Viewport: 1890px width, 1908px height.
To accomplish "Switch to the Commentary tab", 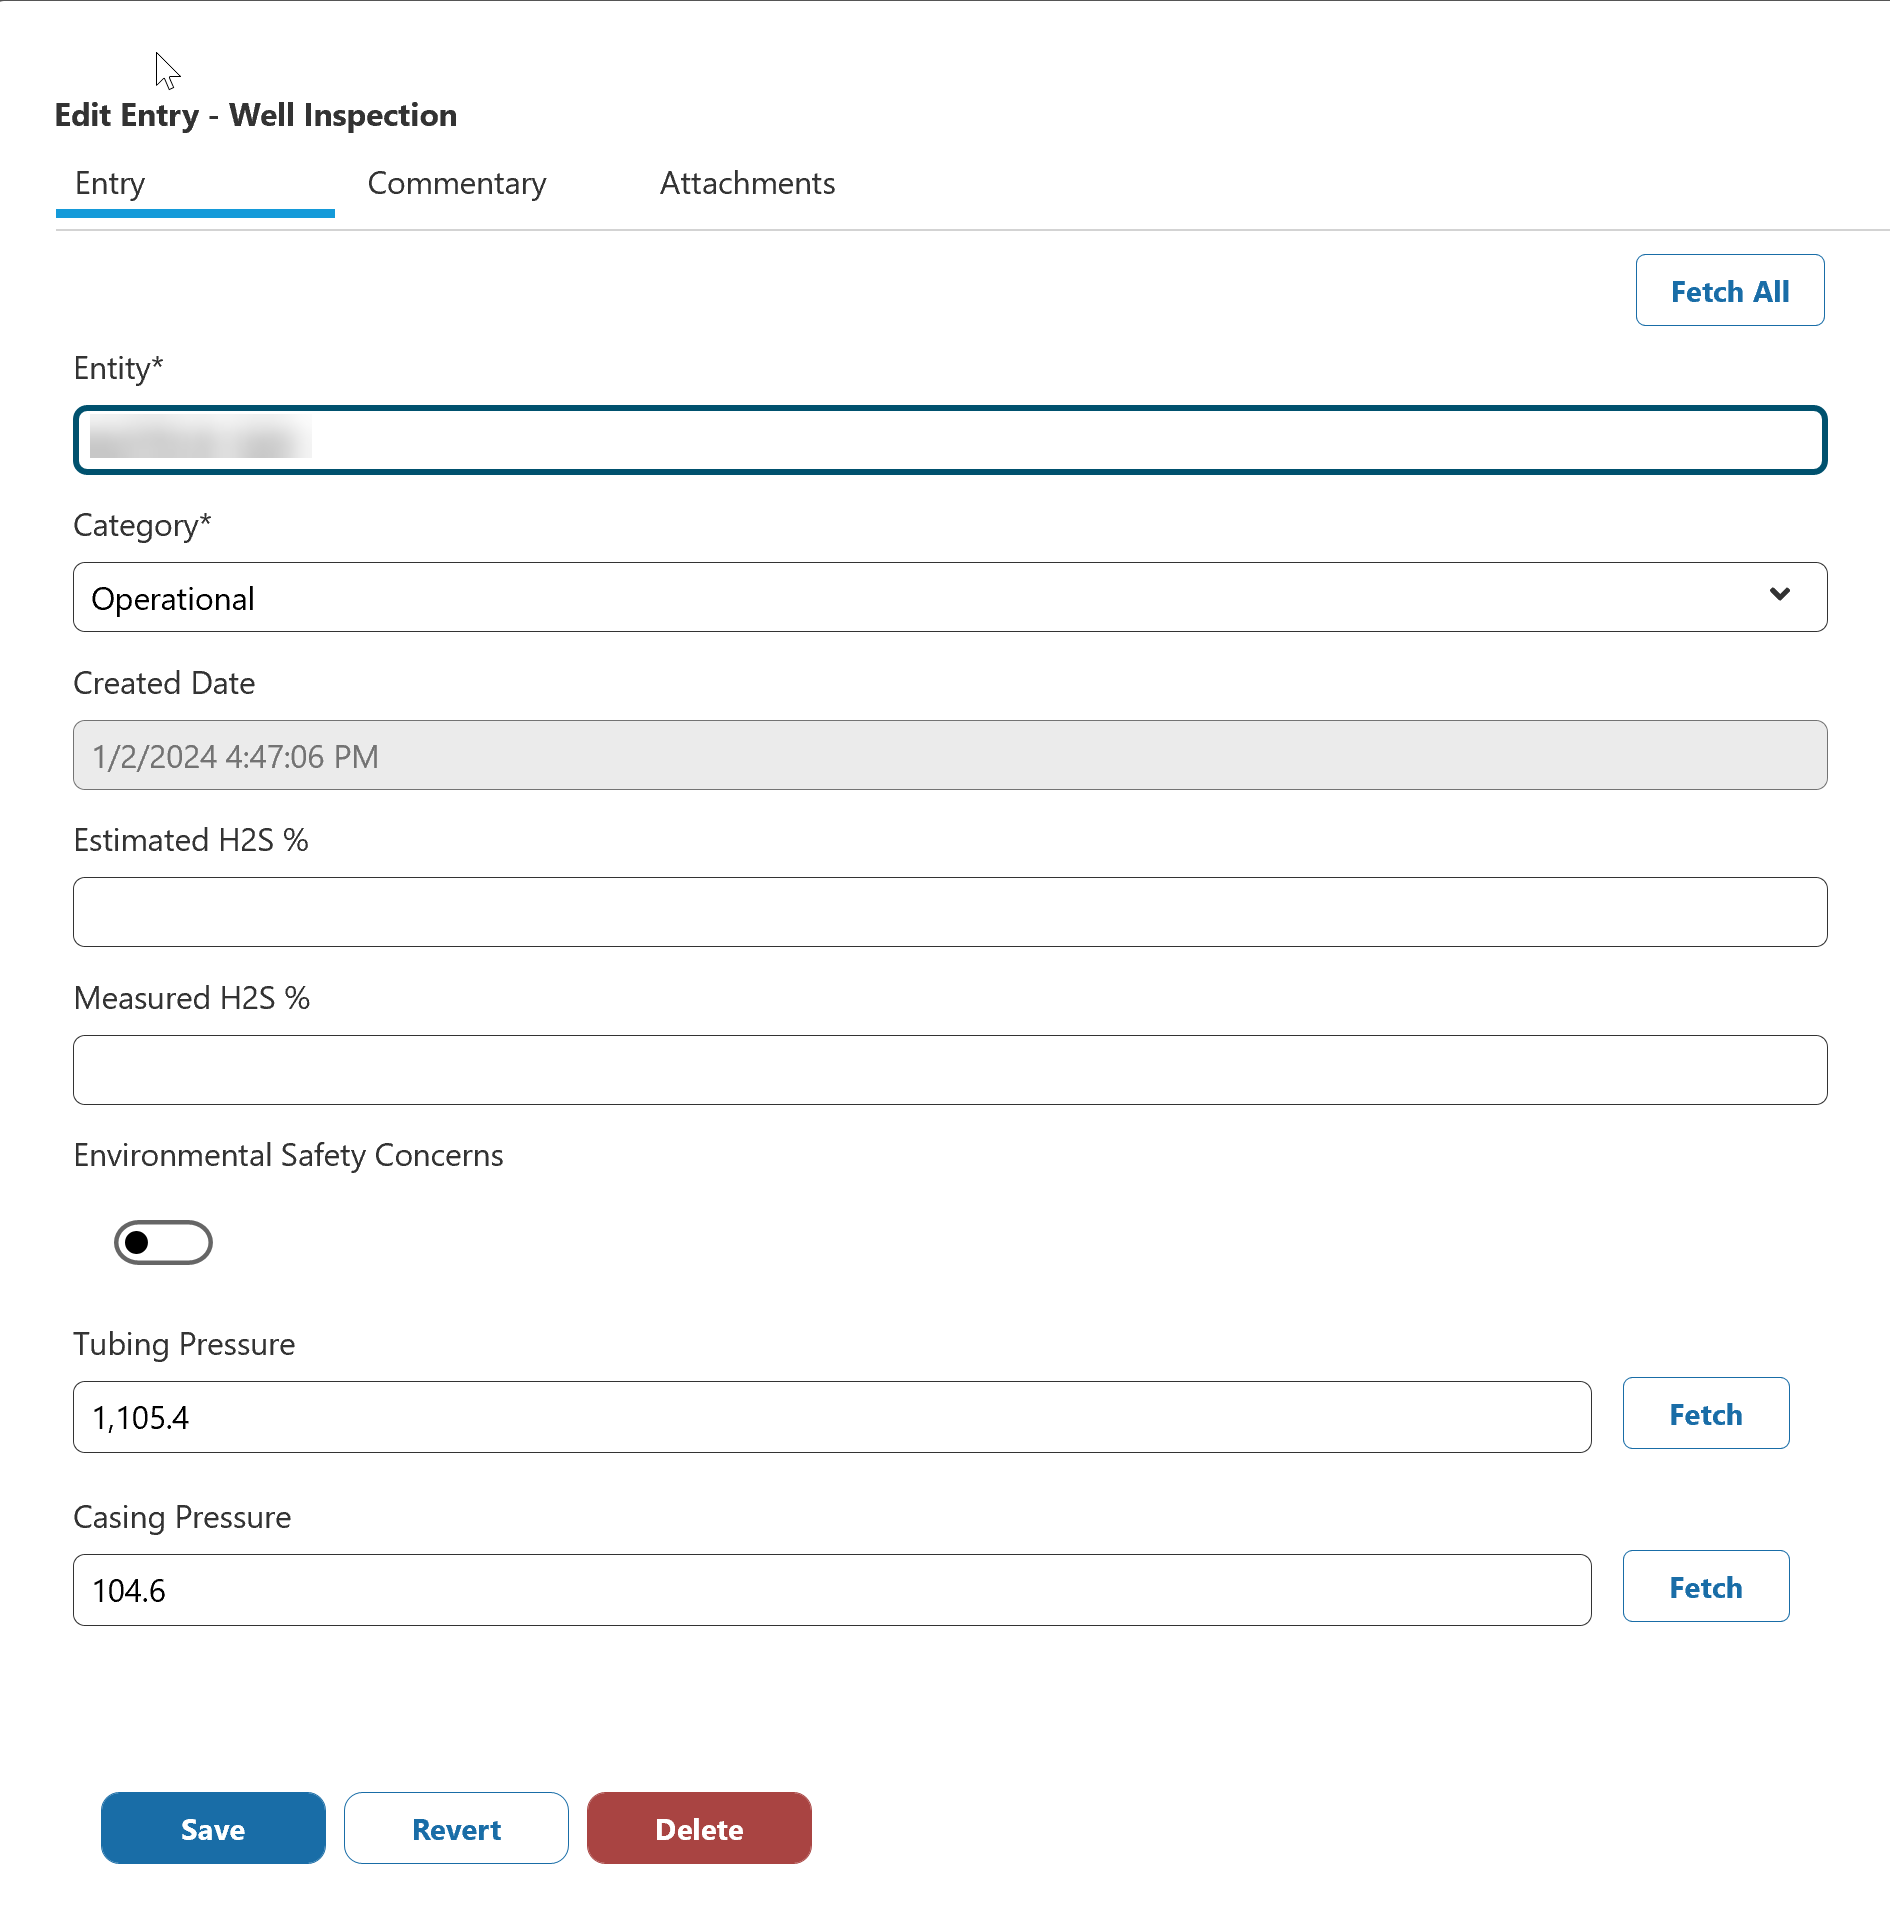I will [x=457, y=184].
